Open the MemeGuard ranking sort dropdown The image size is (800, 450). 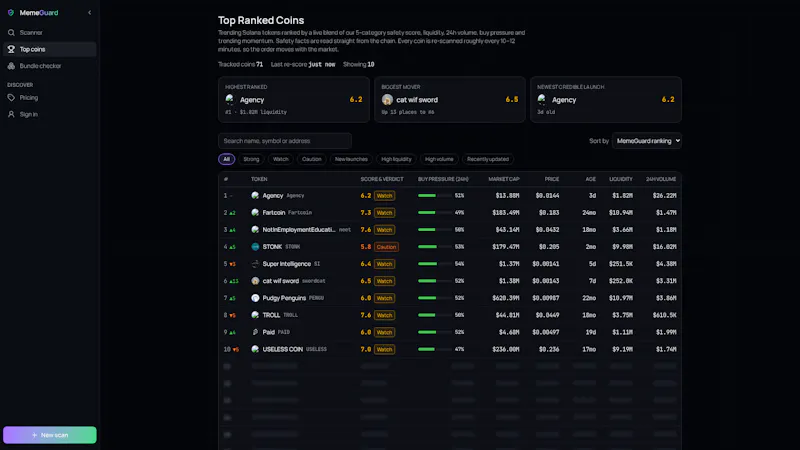[x=647, y=141]
